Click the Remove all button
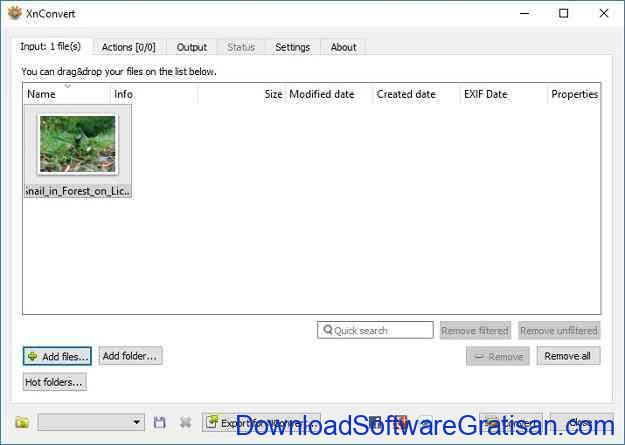Viewport: 625px width, 445px height. (568, 356)
